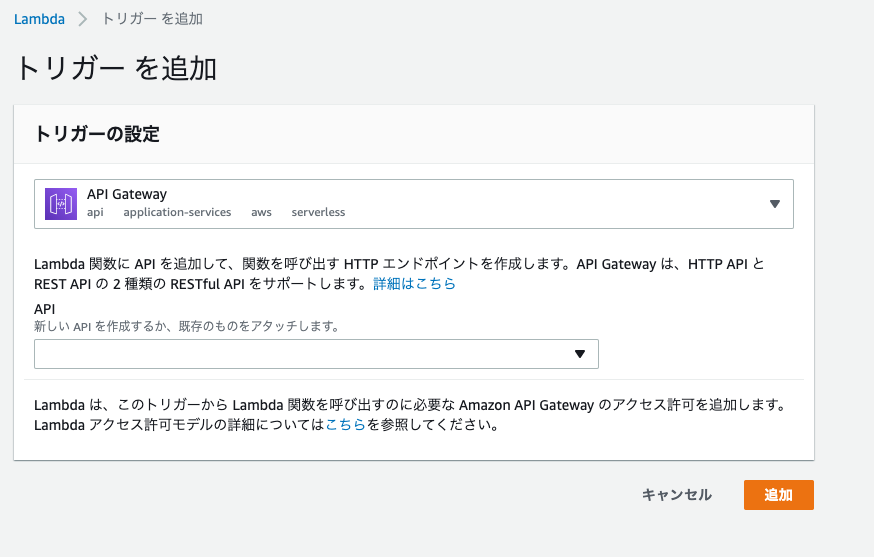Click the breadcrumb chevron separator
This screenshot has height=557, width=874.
pyautogui.click(x=82, y=19)
